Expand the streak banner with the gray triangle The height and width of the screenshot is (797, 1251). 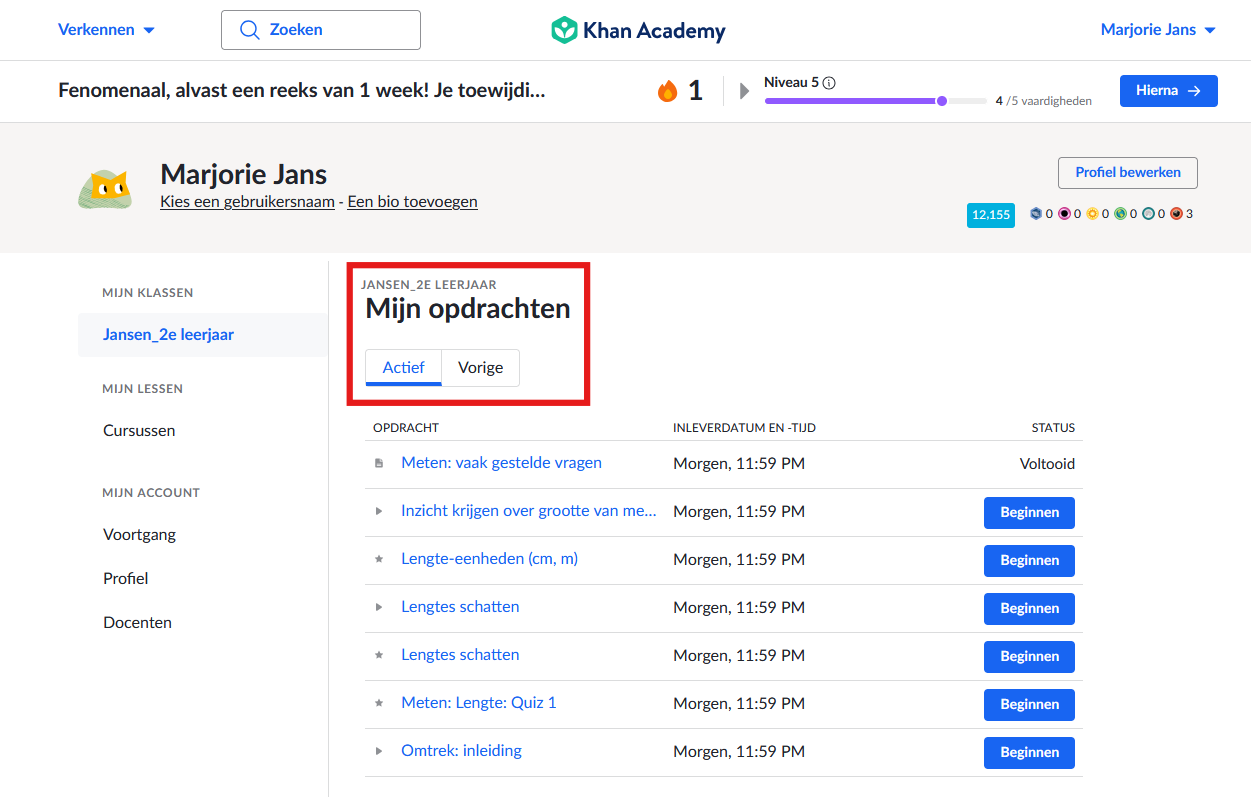[744, 91]
